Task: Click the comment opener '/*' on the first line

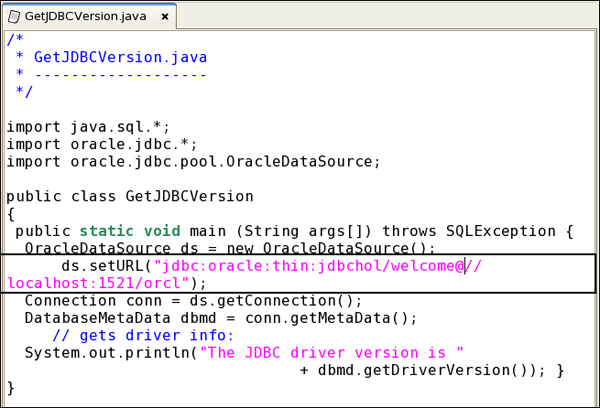Action: click(x=16, y=39)
